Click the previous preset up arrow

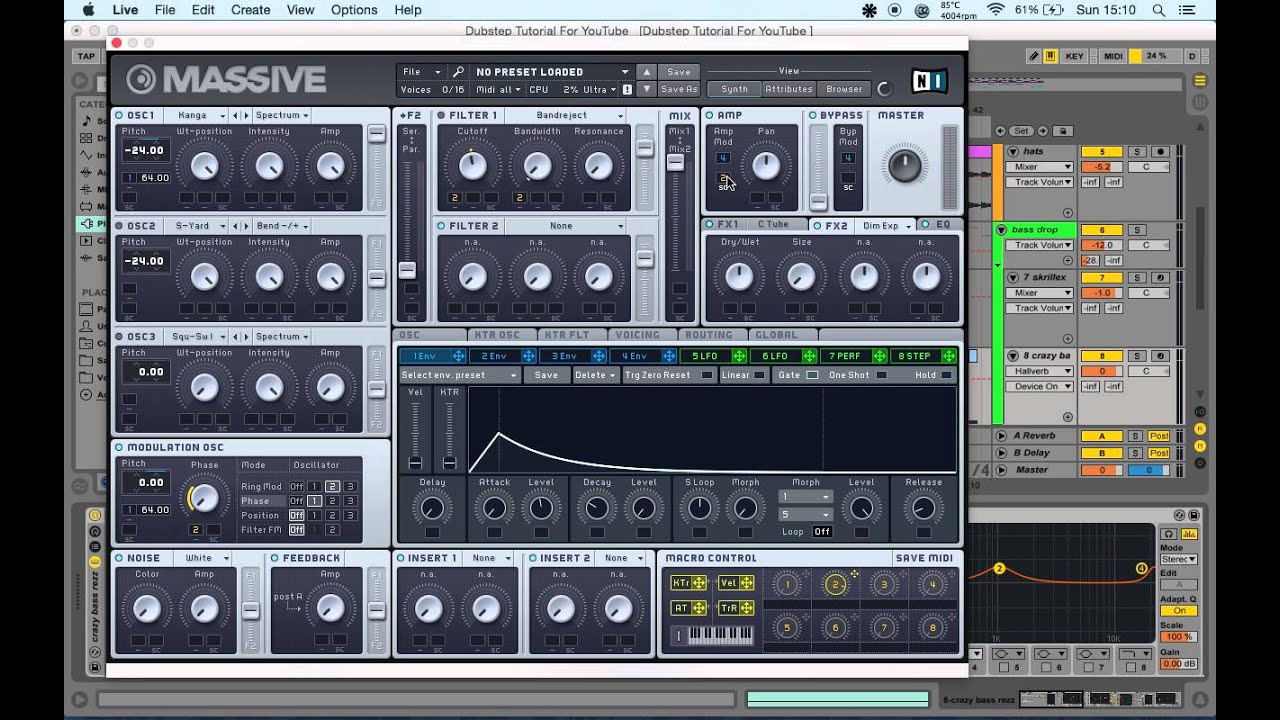click(x=647, y=72)
